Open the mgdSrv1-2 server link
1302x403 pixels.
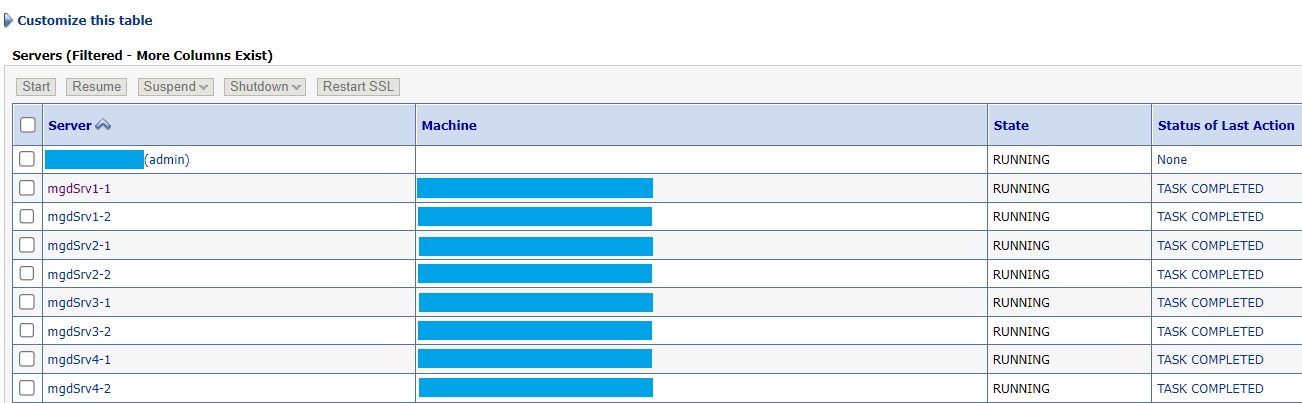point(79,217)
